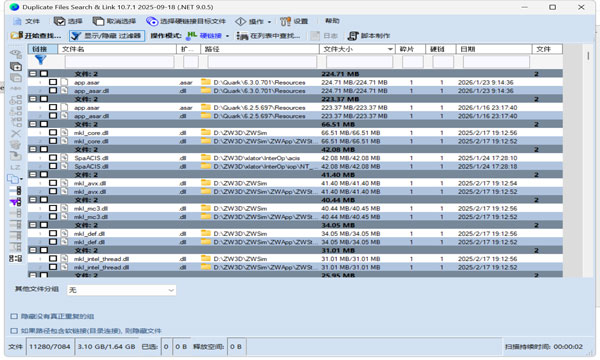Click the eye icon in the left sidebar
This screenshot has height=360, width=600.
click(x=16, y=54)
